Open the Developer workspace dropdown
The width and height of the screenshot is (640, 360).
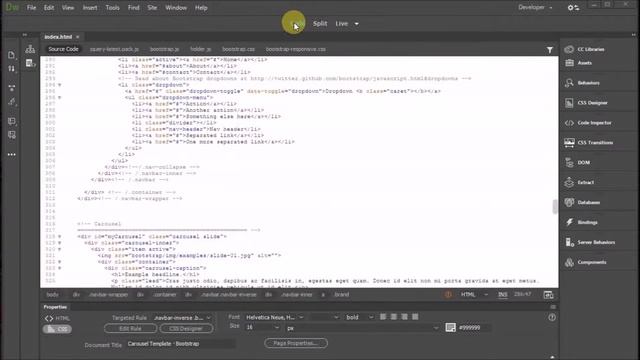click(x=535, y=7)
